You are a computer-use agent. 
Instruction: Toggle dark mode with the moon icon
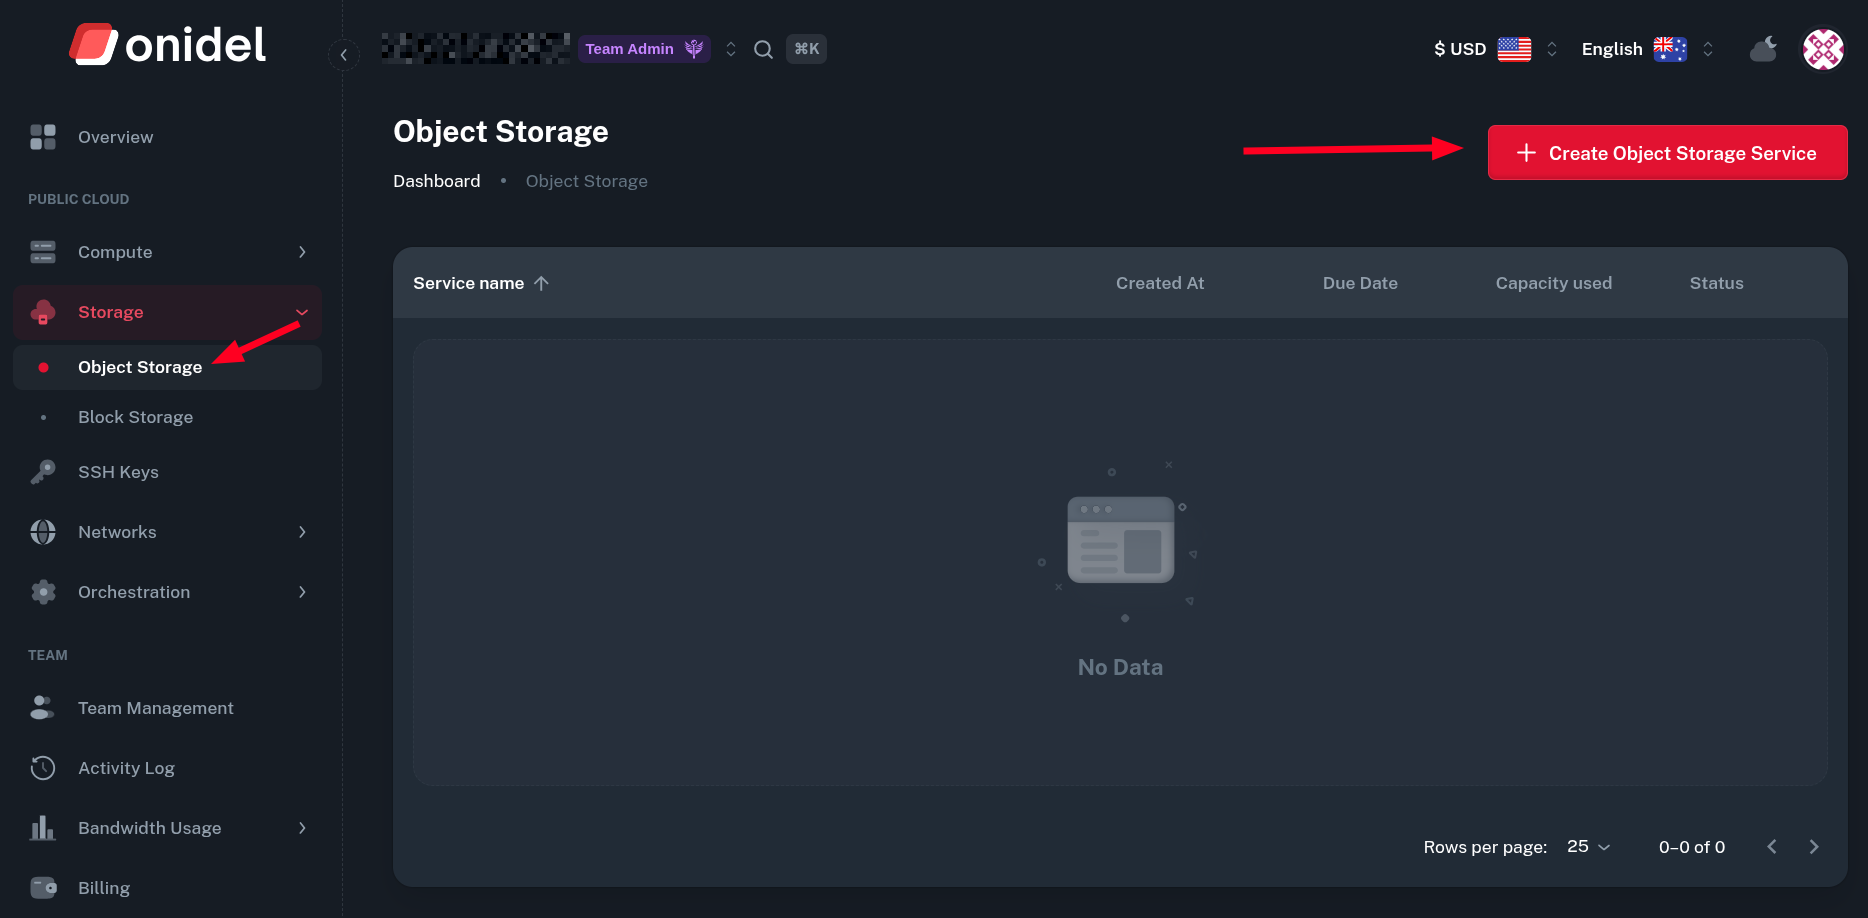[x=1763, y=49]
